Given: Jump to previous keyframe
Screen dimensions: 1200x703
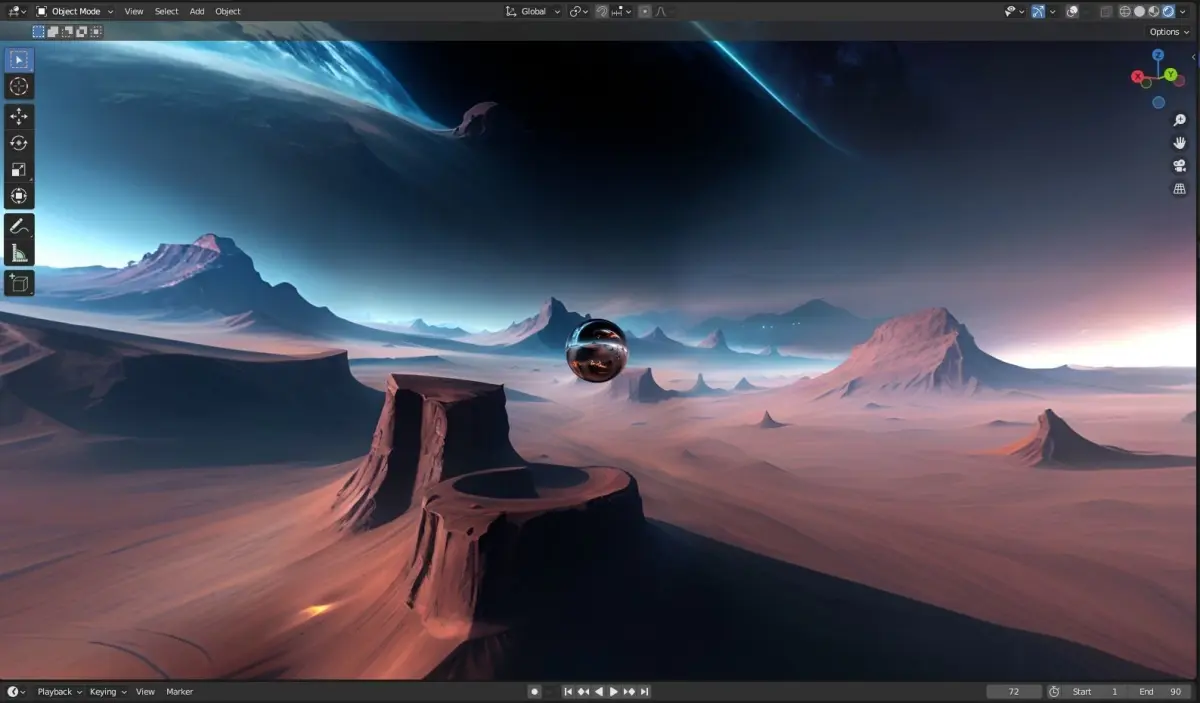Looking at the screenshot, I should coord(583,691).
